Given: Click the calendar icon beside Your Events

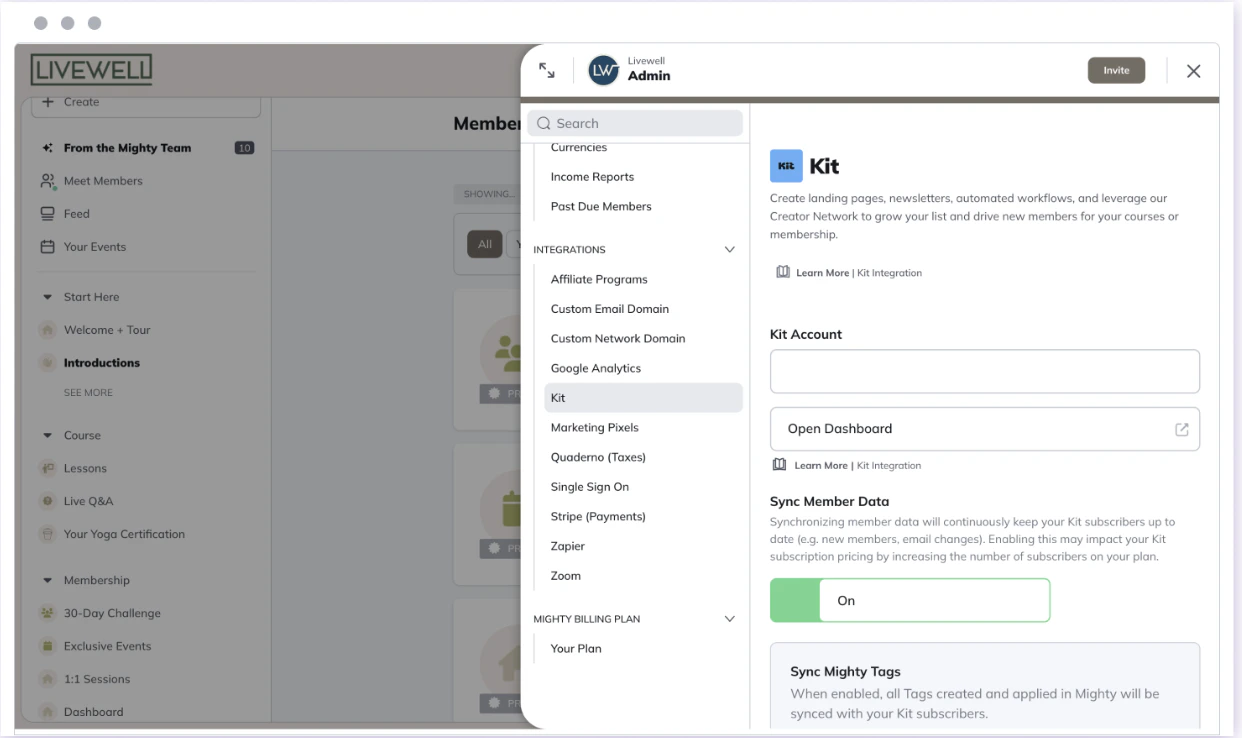Looking at the screenshot, I should 47,247.
